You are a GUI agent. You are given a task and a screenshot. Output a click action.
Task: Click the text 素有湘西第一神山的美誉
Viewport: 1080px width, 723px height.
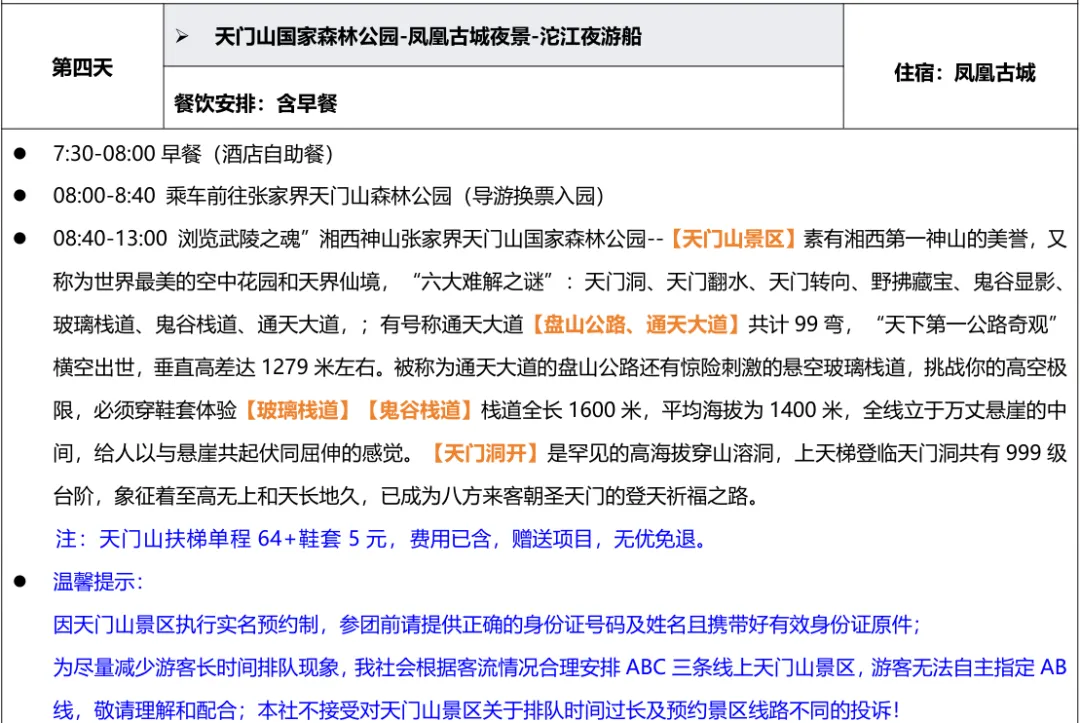[915, 239]
